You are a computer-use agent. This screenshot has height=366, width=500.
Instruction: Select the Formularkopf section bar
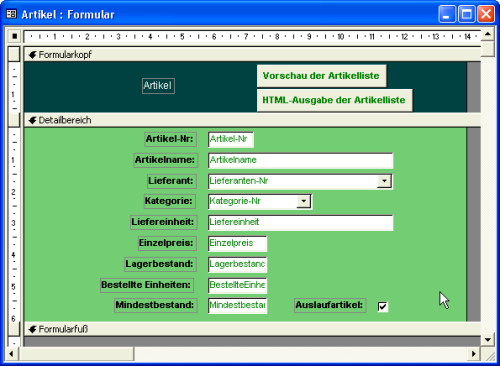252,54
